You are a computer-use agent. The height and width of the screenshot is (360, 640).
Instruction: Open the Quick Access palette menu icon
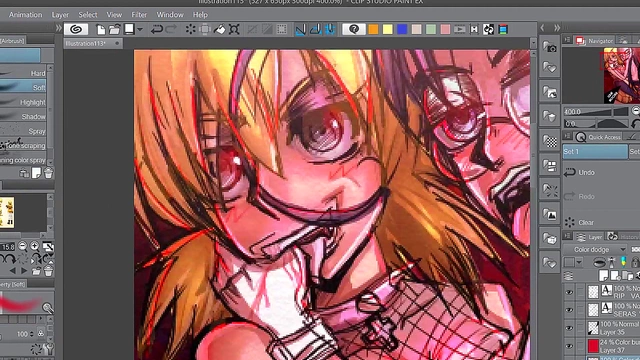(x=567, y=136)
